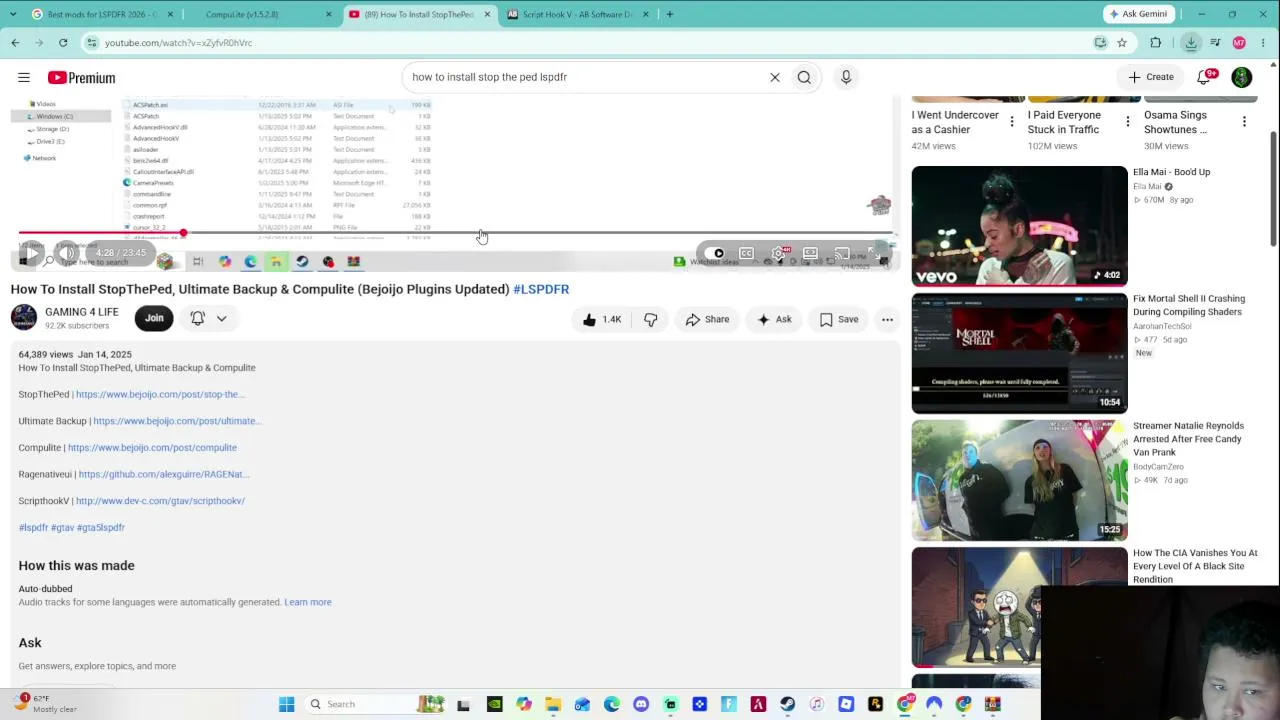The width and height of the screenshot is (1280, 720).
Task: Dislike the video with thumbs down
Action: tap(651, 319)
